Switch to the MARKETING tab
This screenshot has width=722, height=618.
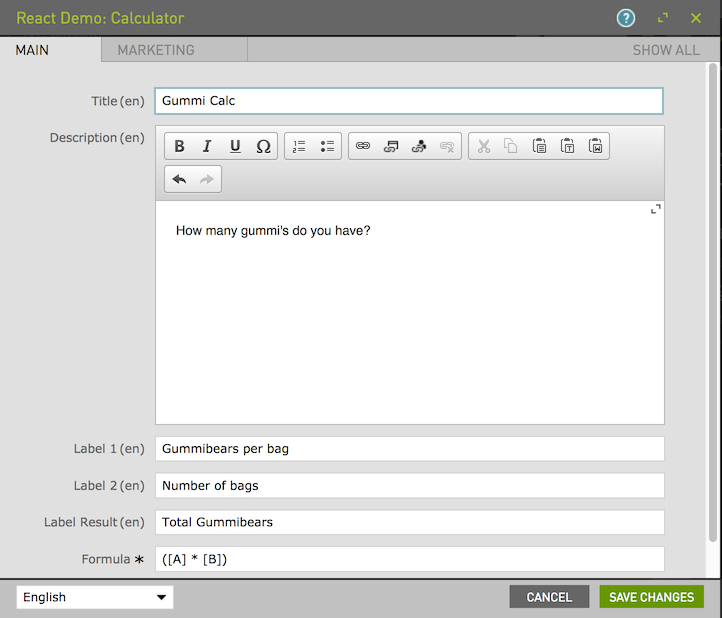point(175,50)
